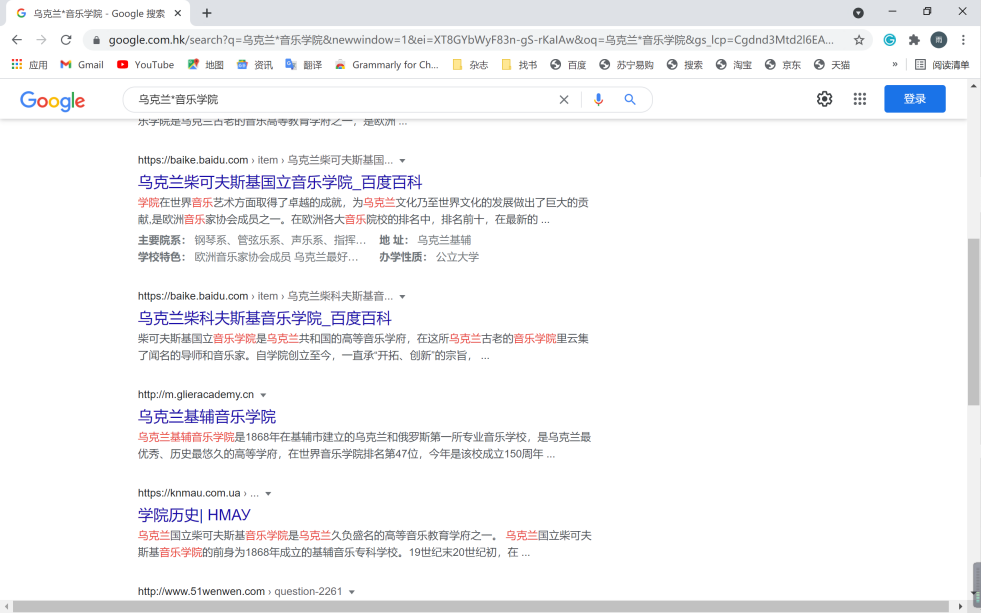
Task: Close the Google search tab
Action: click(x=178, y=13)
